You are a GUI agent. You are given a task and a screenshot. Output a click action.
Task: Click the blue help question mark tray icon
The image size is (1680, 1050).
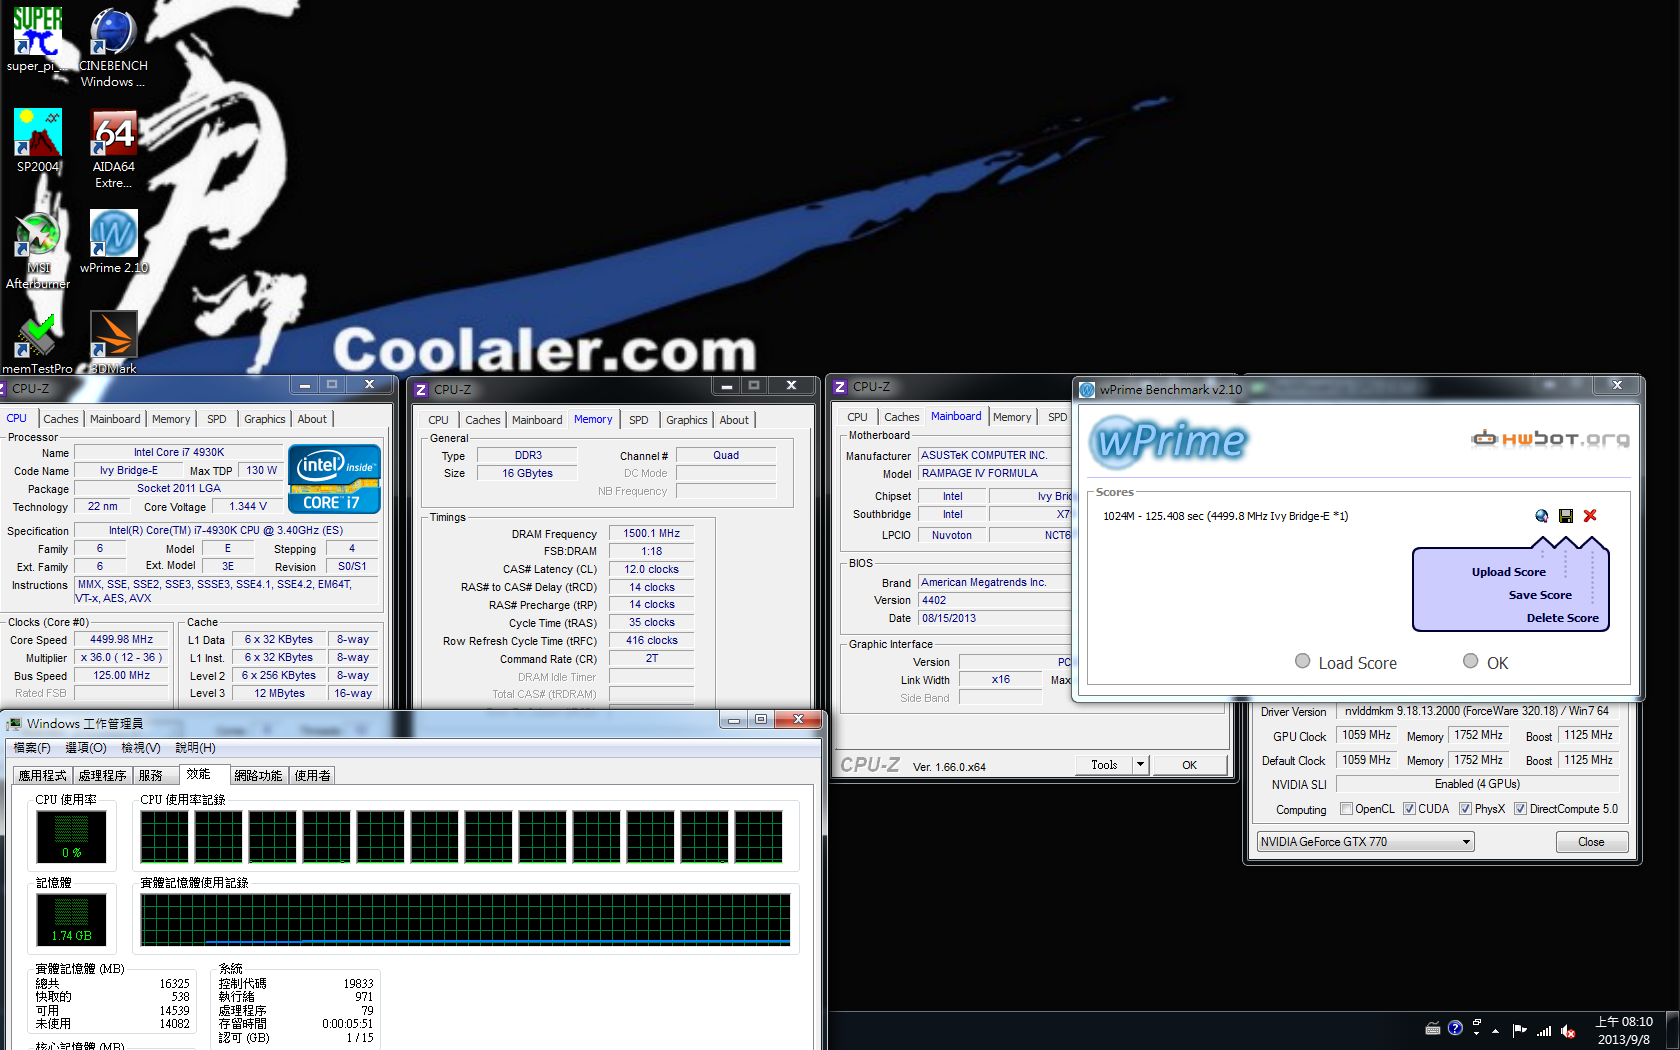point(1455,1028)
